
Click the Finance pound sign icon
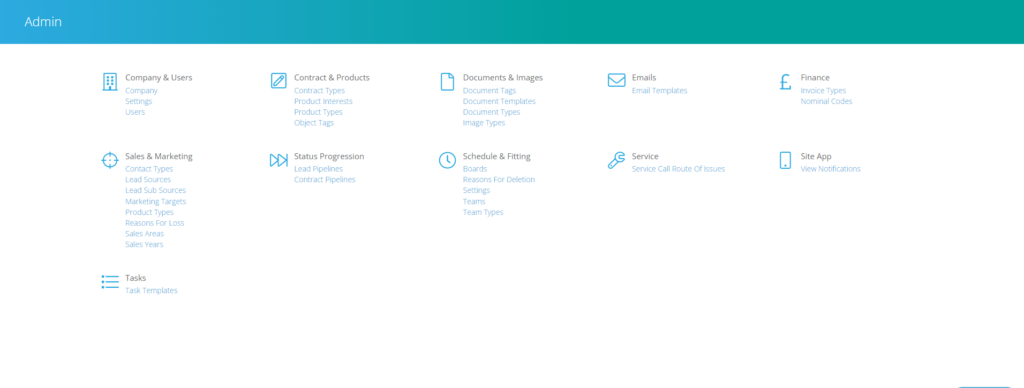pos(786,82)
